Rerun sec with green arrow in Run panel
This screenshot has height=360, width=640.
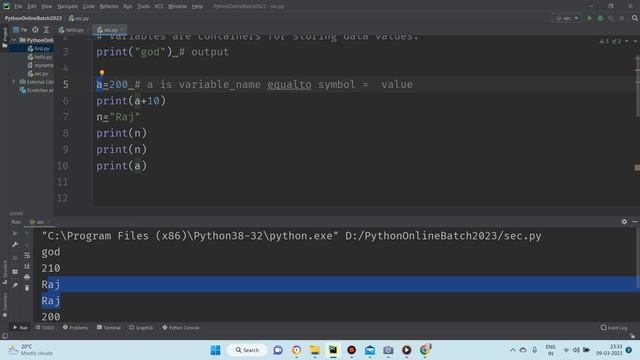pyautogui.click(x=15, y=233)
